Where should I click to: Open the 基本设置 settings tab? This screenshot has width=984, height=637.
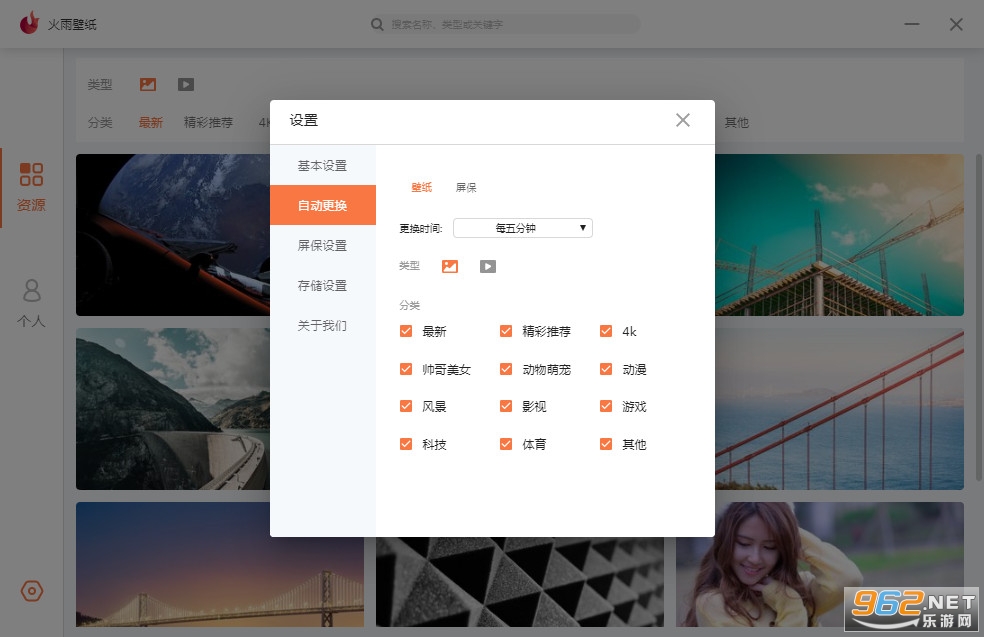(x=323, y=166)
